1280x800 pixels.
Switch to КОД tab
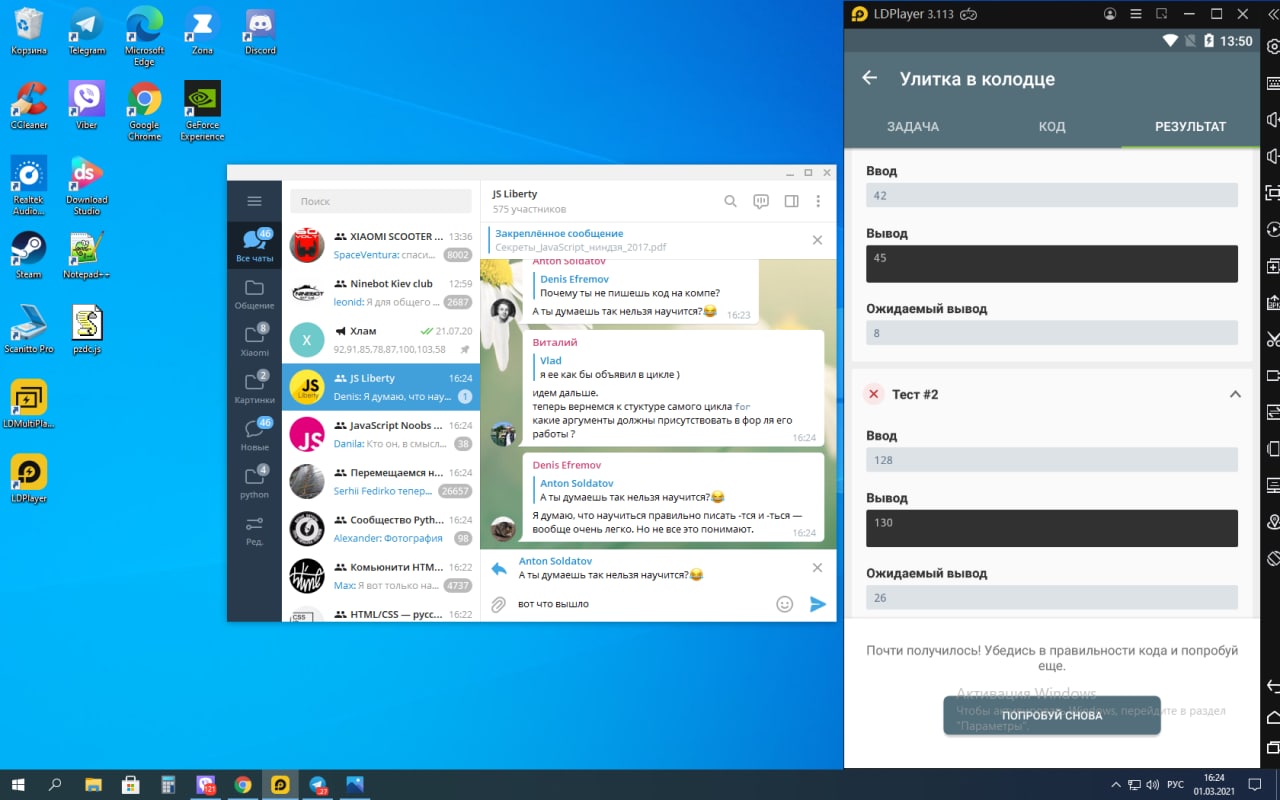point(1052,127)
